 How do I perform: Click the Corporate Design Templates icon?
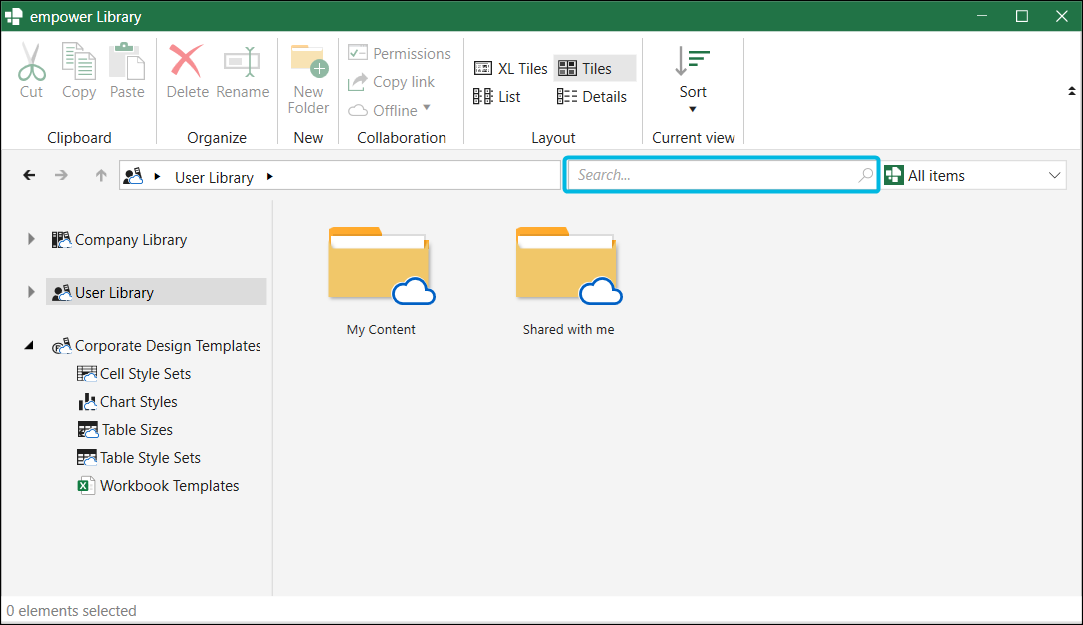(x=61, y=346)
